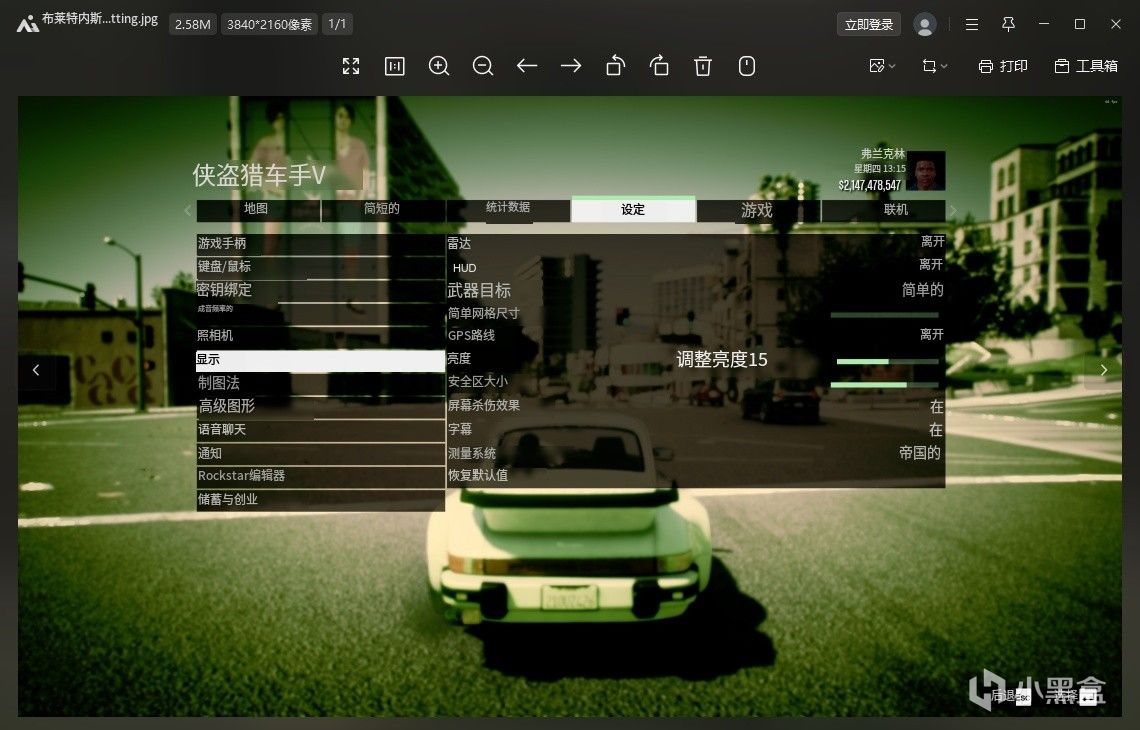Click the 立即登录 login button
The image size is (1140, 730).
[869, 24]
